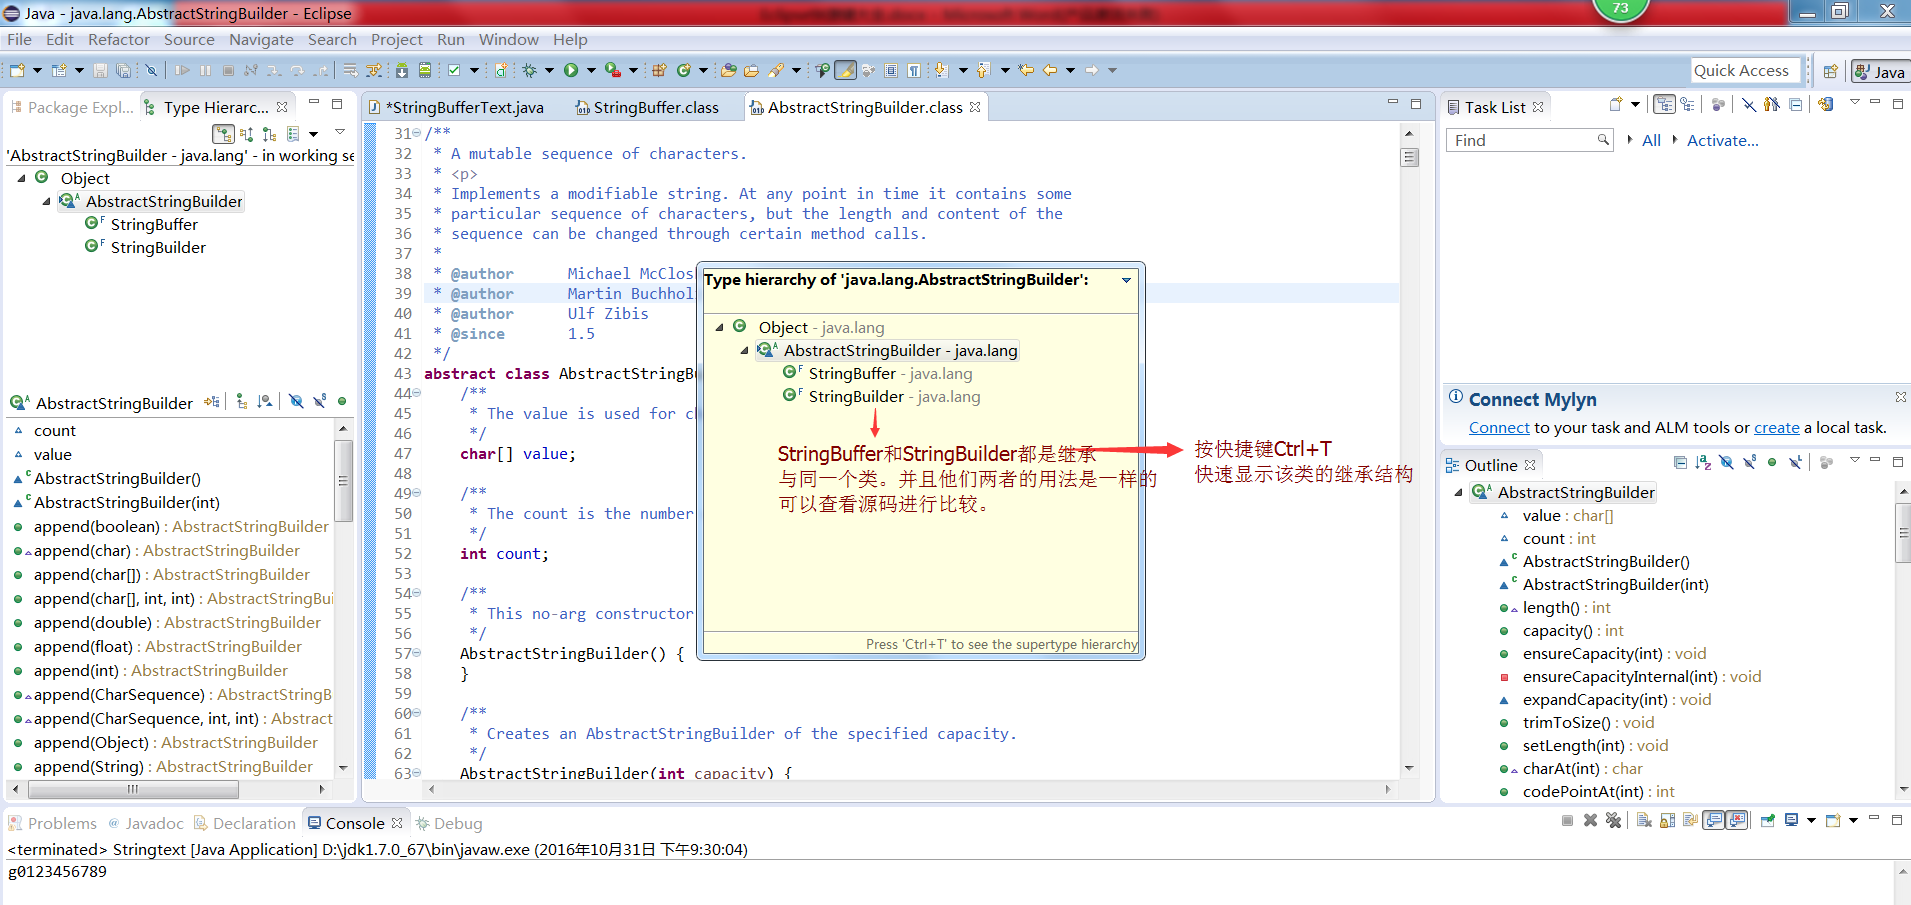This screenshot has height=905, width=1911.
Task: Switch to the Package Explorer tab
Action: (71, 107)
